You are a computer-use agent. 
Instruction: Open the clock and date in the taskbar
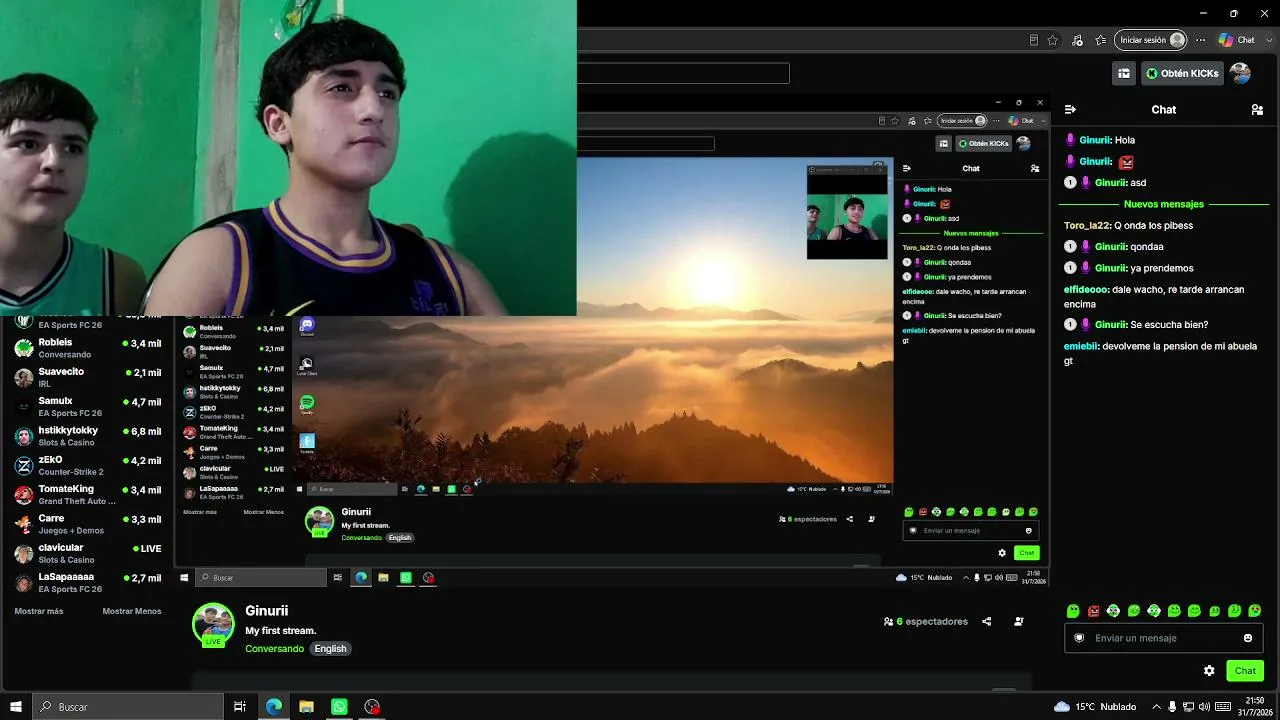pos(1255,707)
